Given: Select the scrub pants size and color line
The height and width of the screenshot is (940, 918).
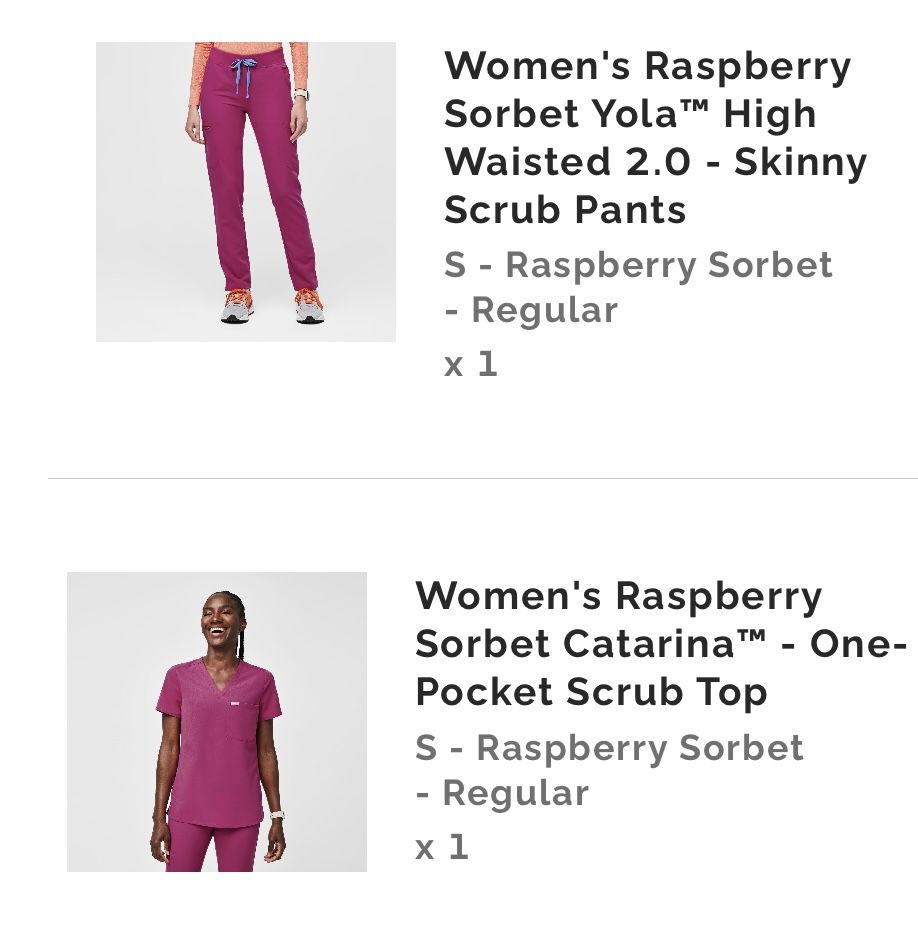Looking at the screenshot, I should 638,287.
